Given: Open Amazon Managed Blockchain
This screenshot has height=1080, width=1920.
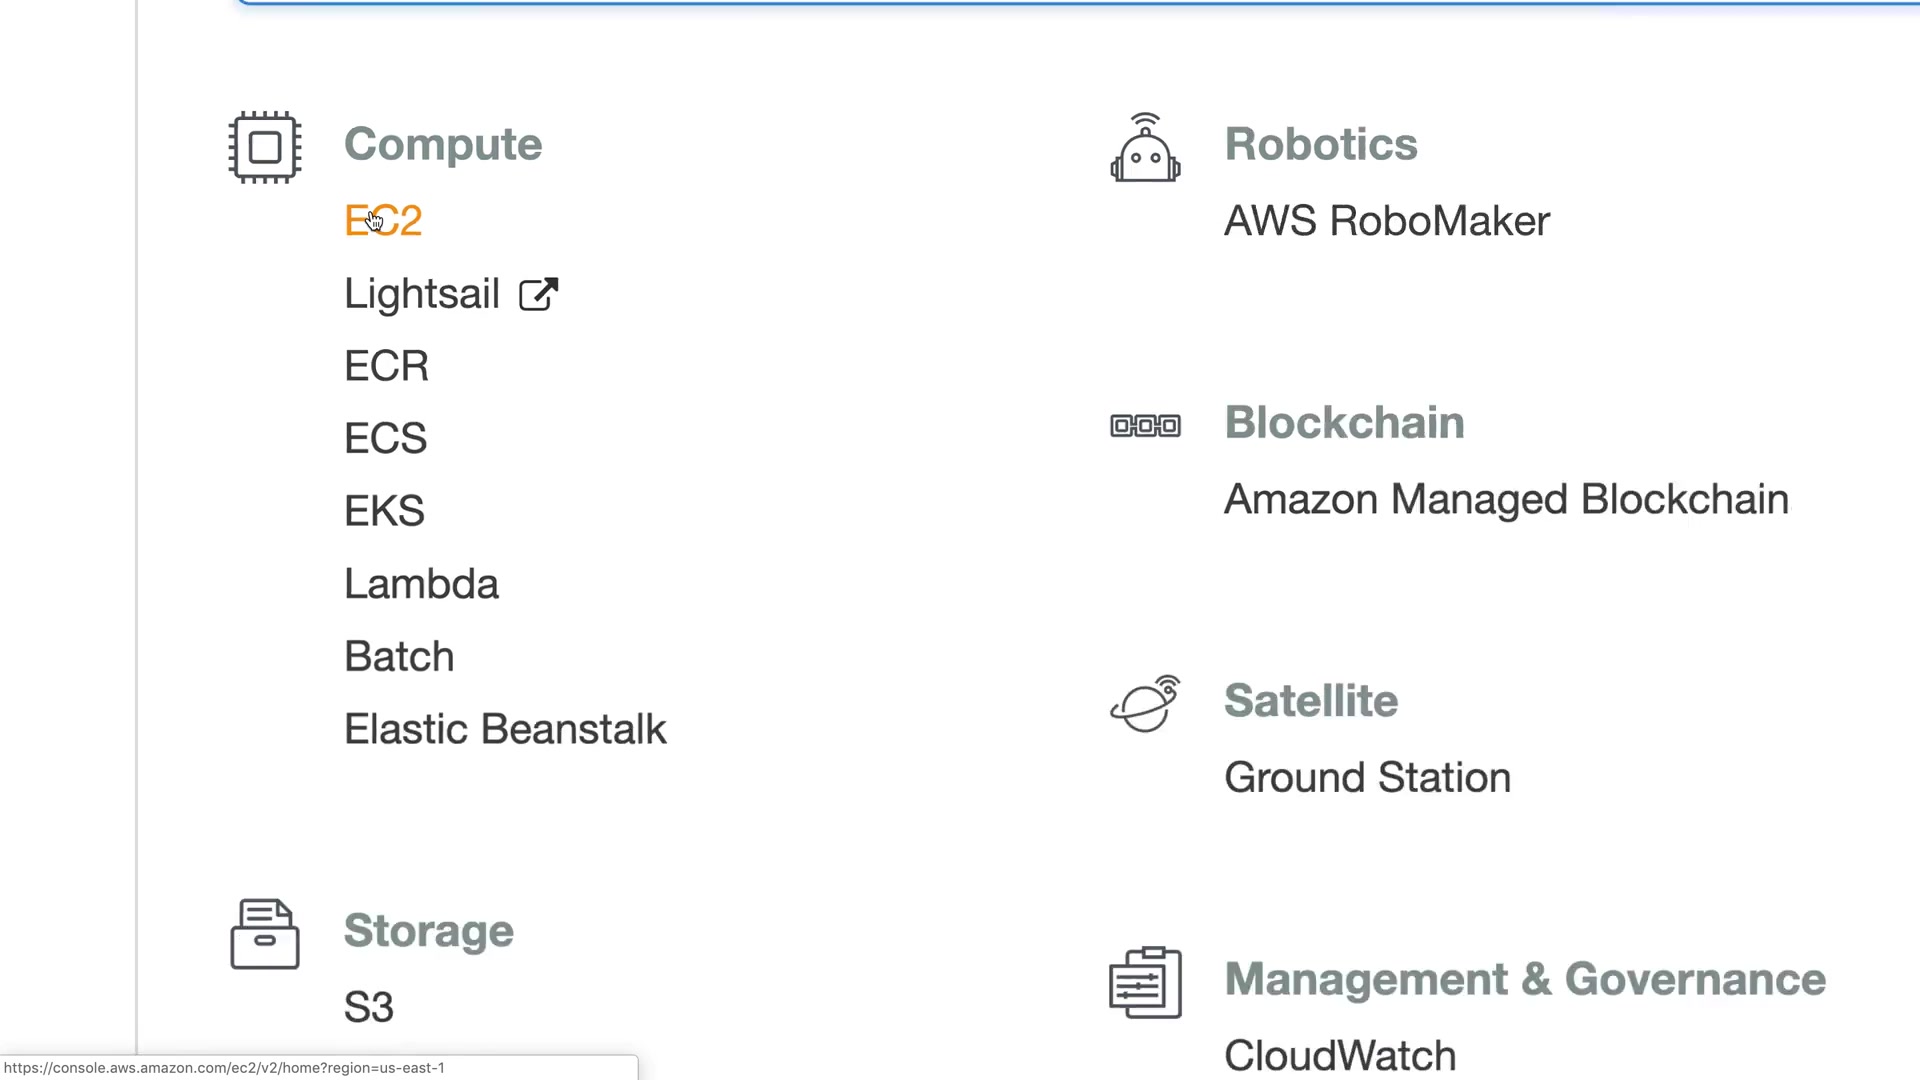Looking at the screenshot, I should tap(1506, 499).
